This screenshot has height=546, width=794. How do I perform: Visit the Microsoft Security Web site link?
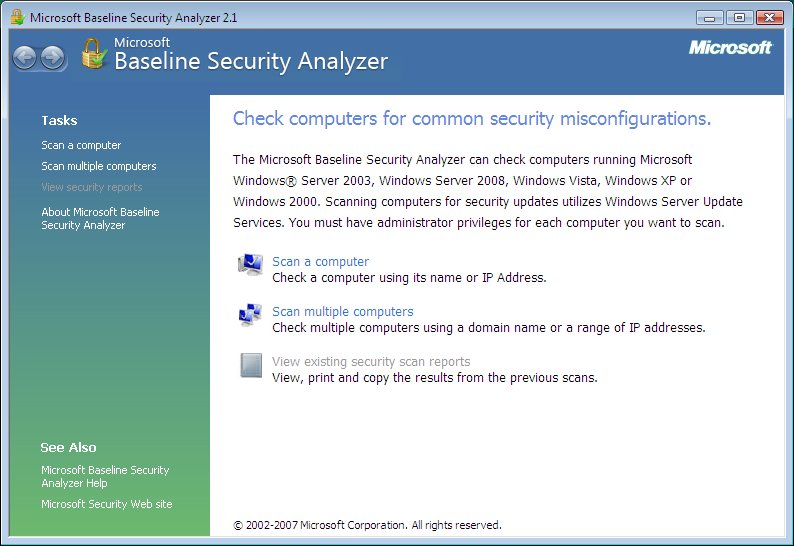pyautogui.click(x=107, y=504)
